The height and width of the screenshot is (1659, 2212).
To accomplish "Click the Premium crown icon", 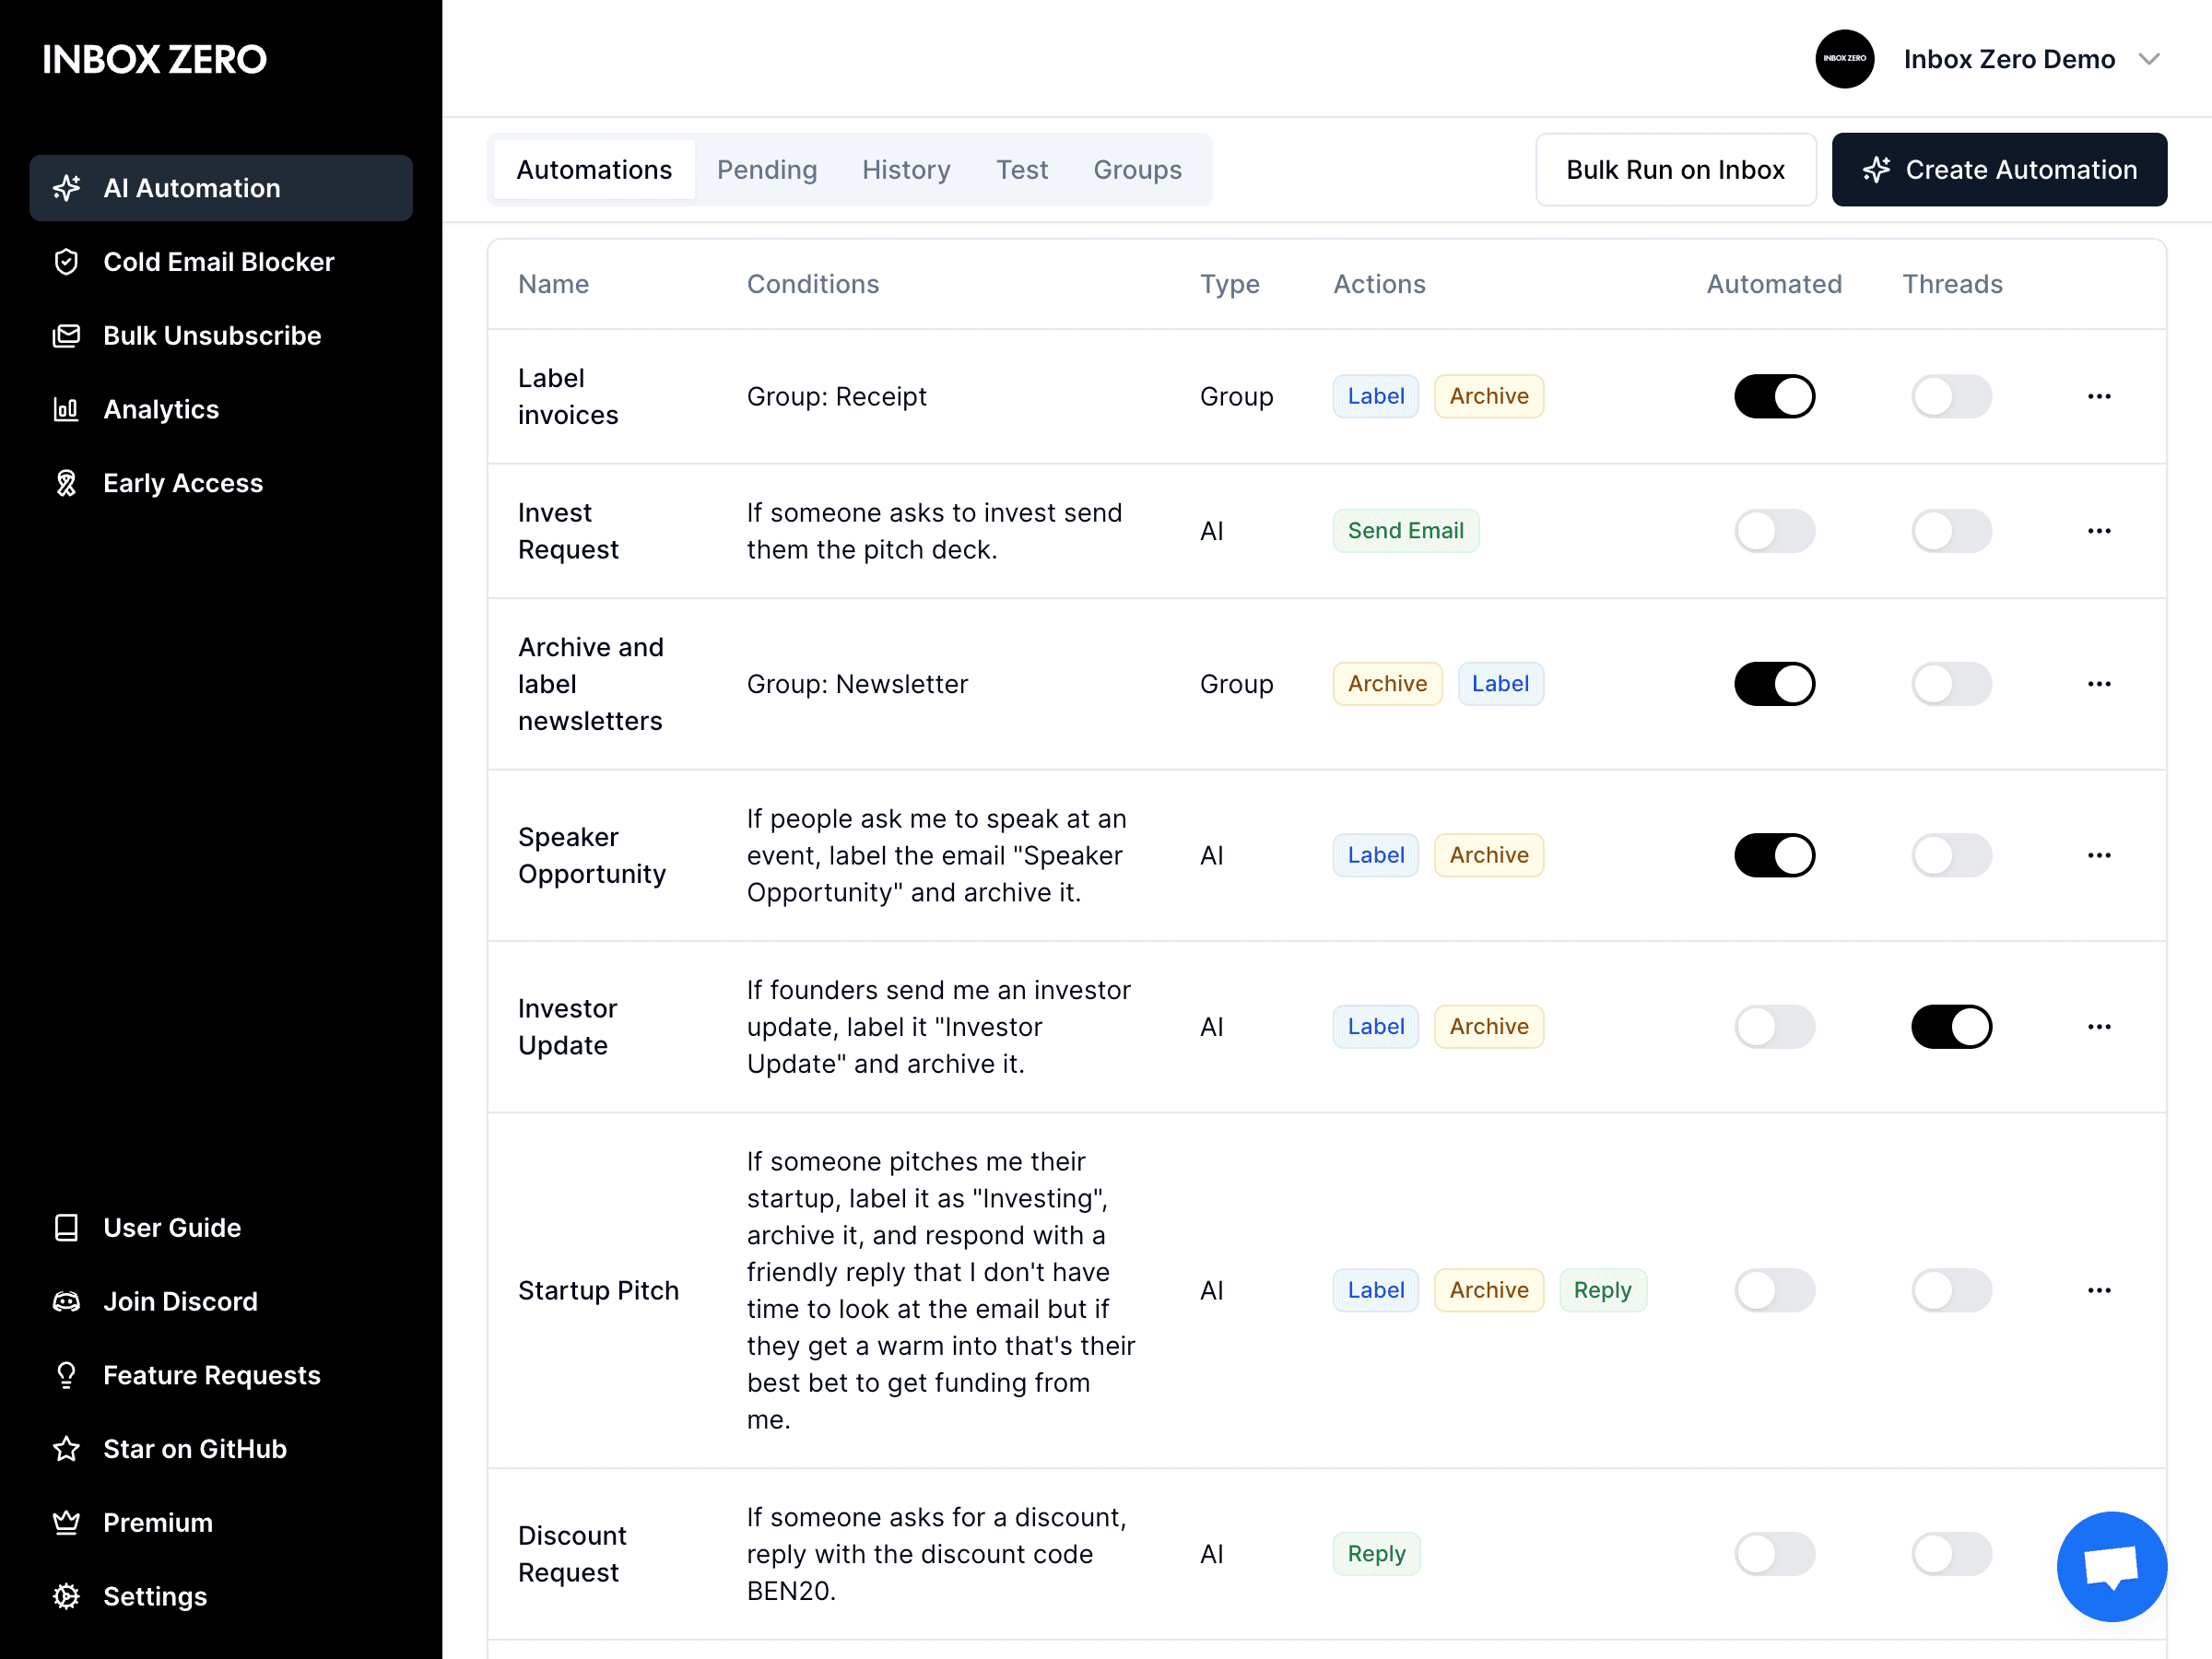I will pyautogui.click(x=66, y=1522).
